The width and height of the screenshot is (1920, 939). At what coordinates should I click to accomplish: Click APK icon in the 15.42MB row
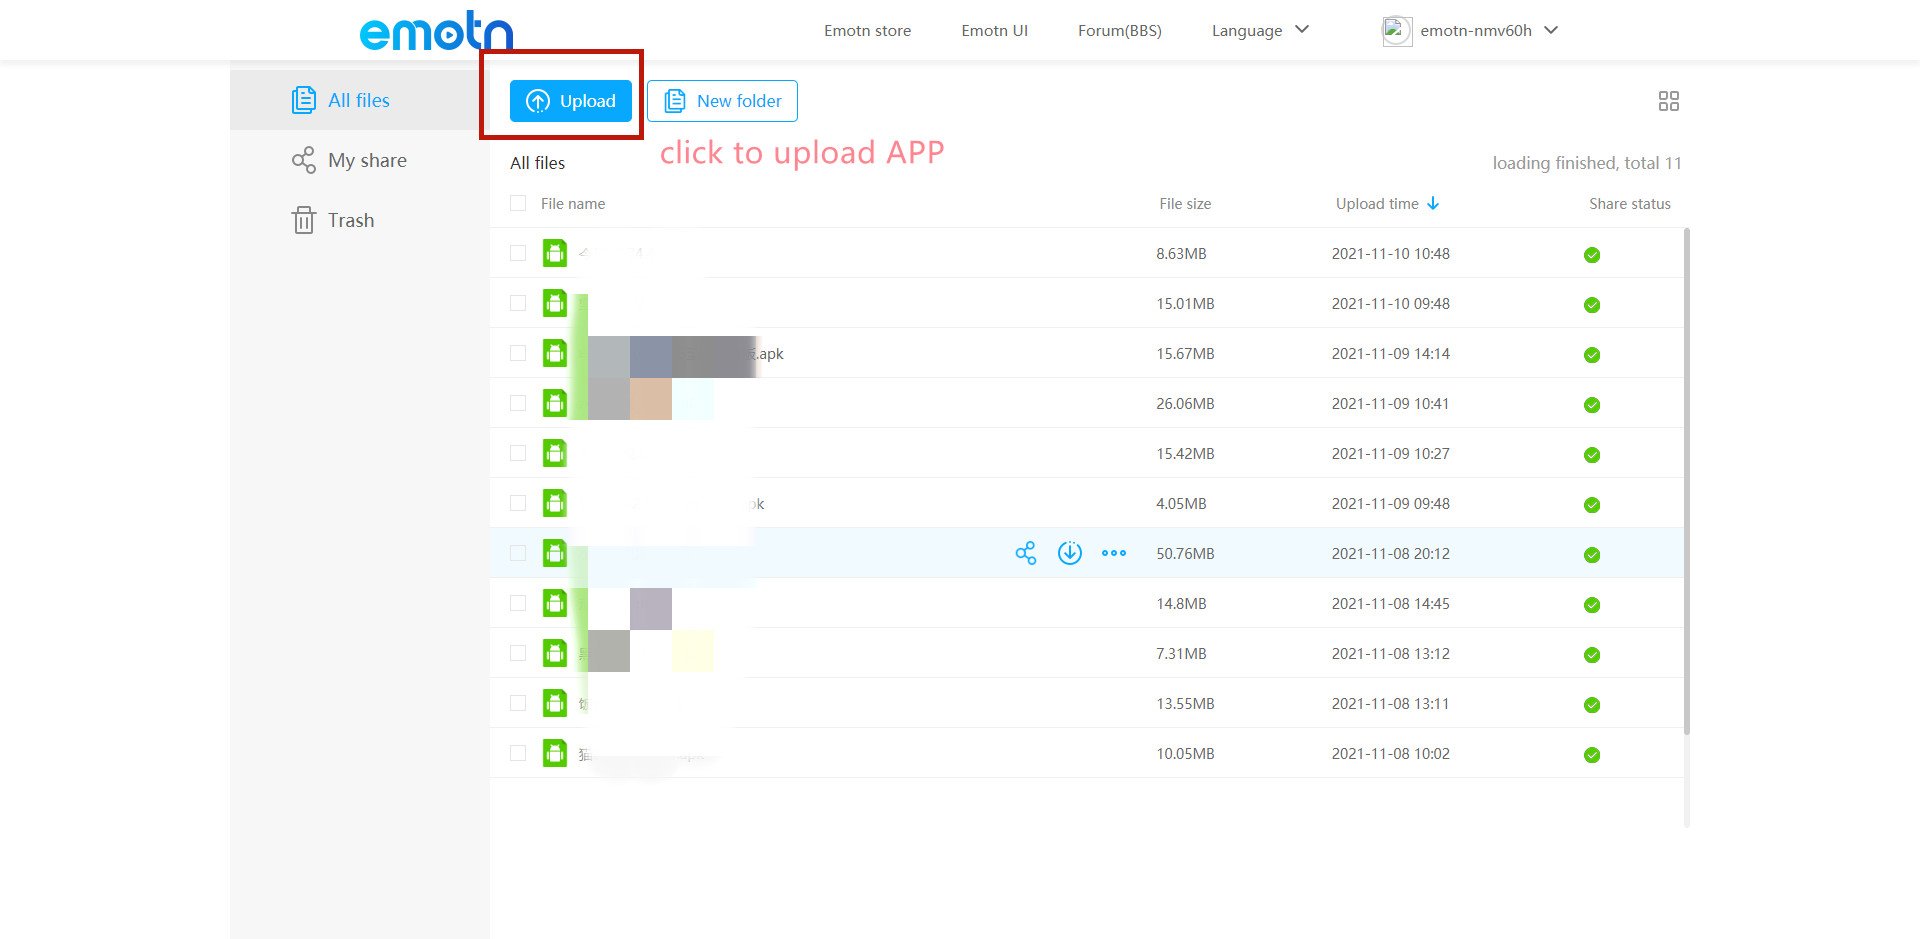[554, 453]
